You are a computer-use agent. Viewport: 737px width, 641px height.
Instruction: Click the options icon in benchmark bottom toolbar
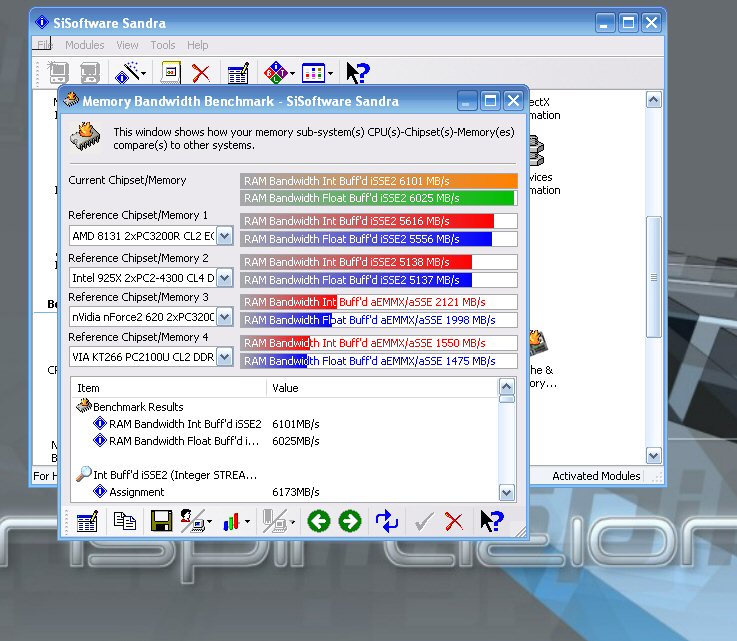point(87,521)
